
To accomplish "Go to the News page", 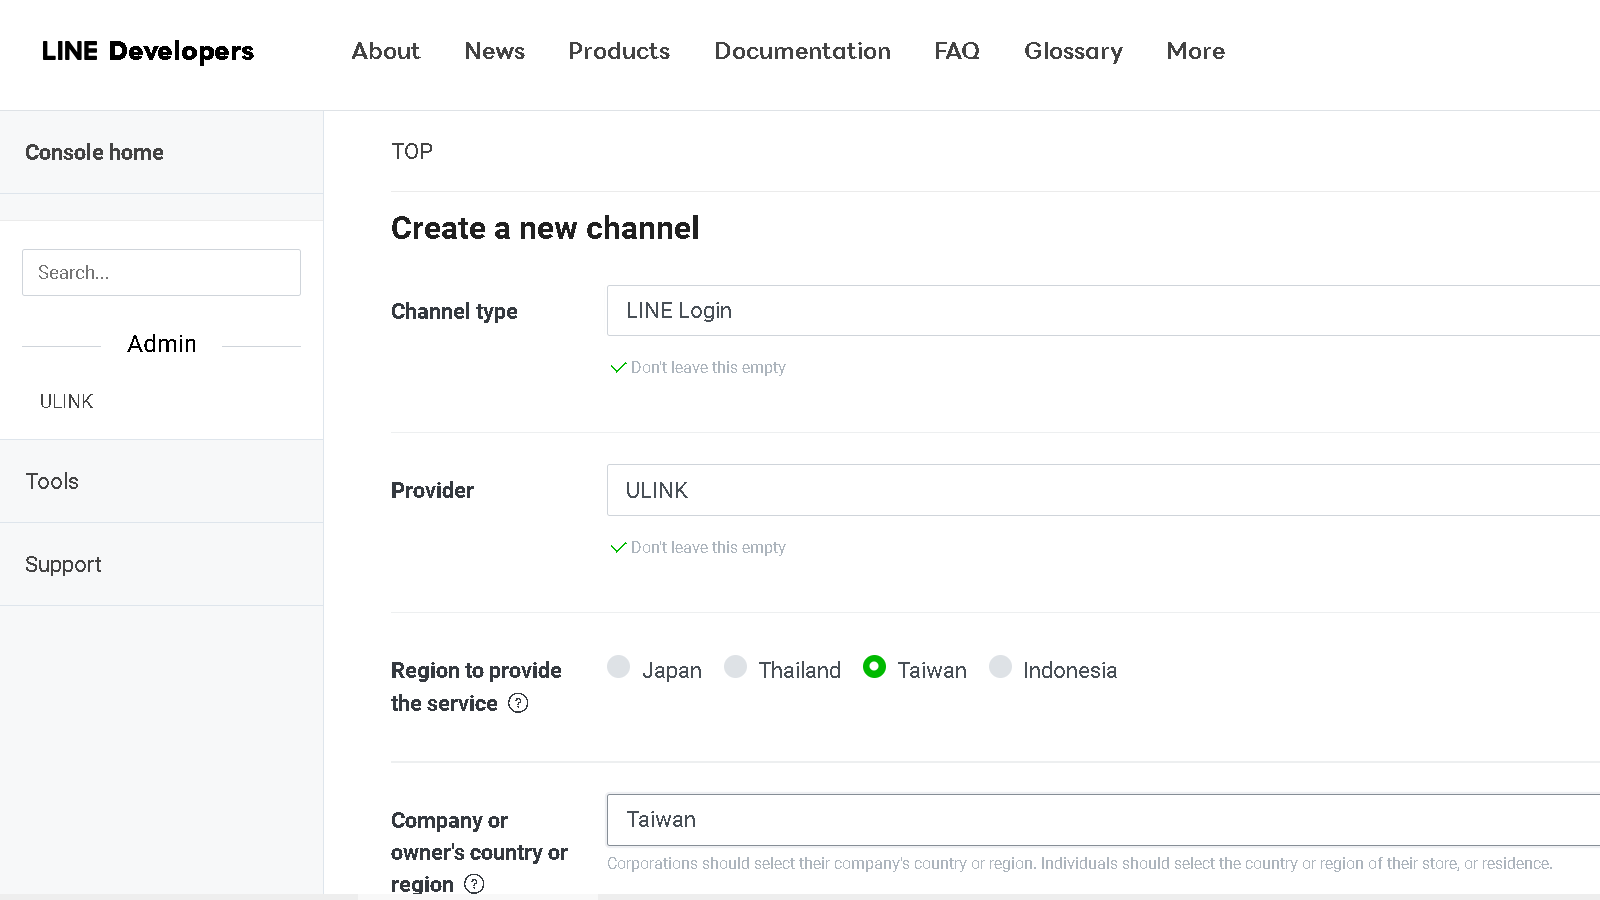I will (x=495, y=51).
